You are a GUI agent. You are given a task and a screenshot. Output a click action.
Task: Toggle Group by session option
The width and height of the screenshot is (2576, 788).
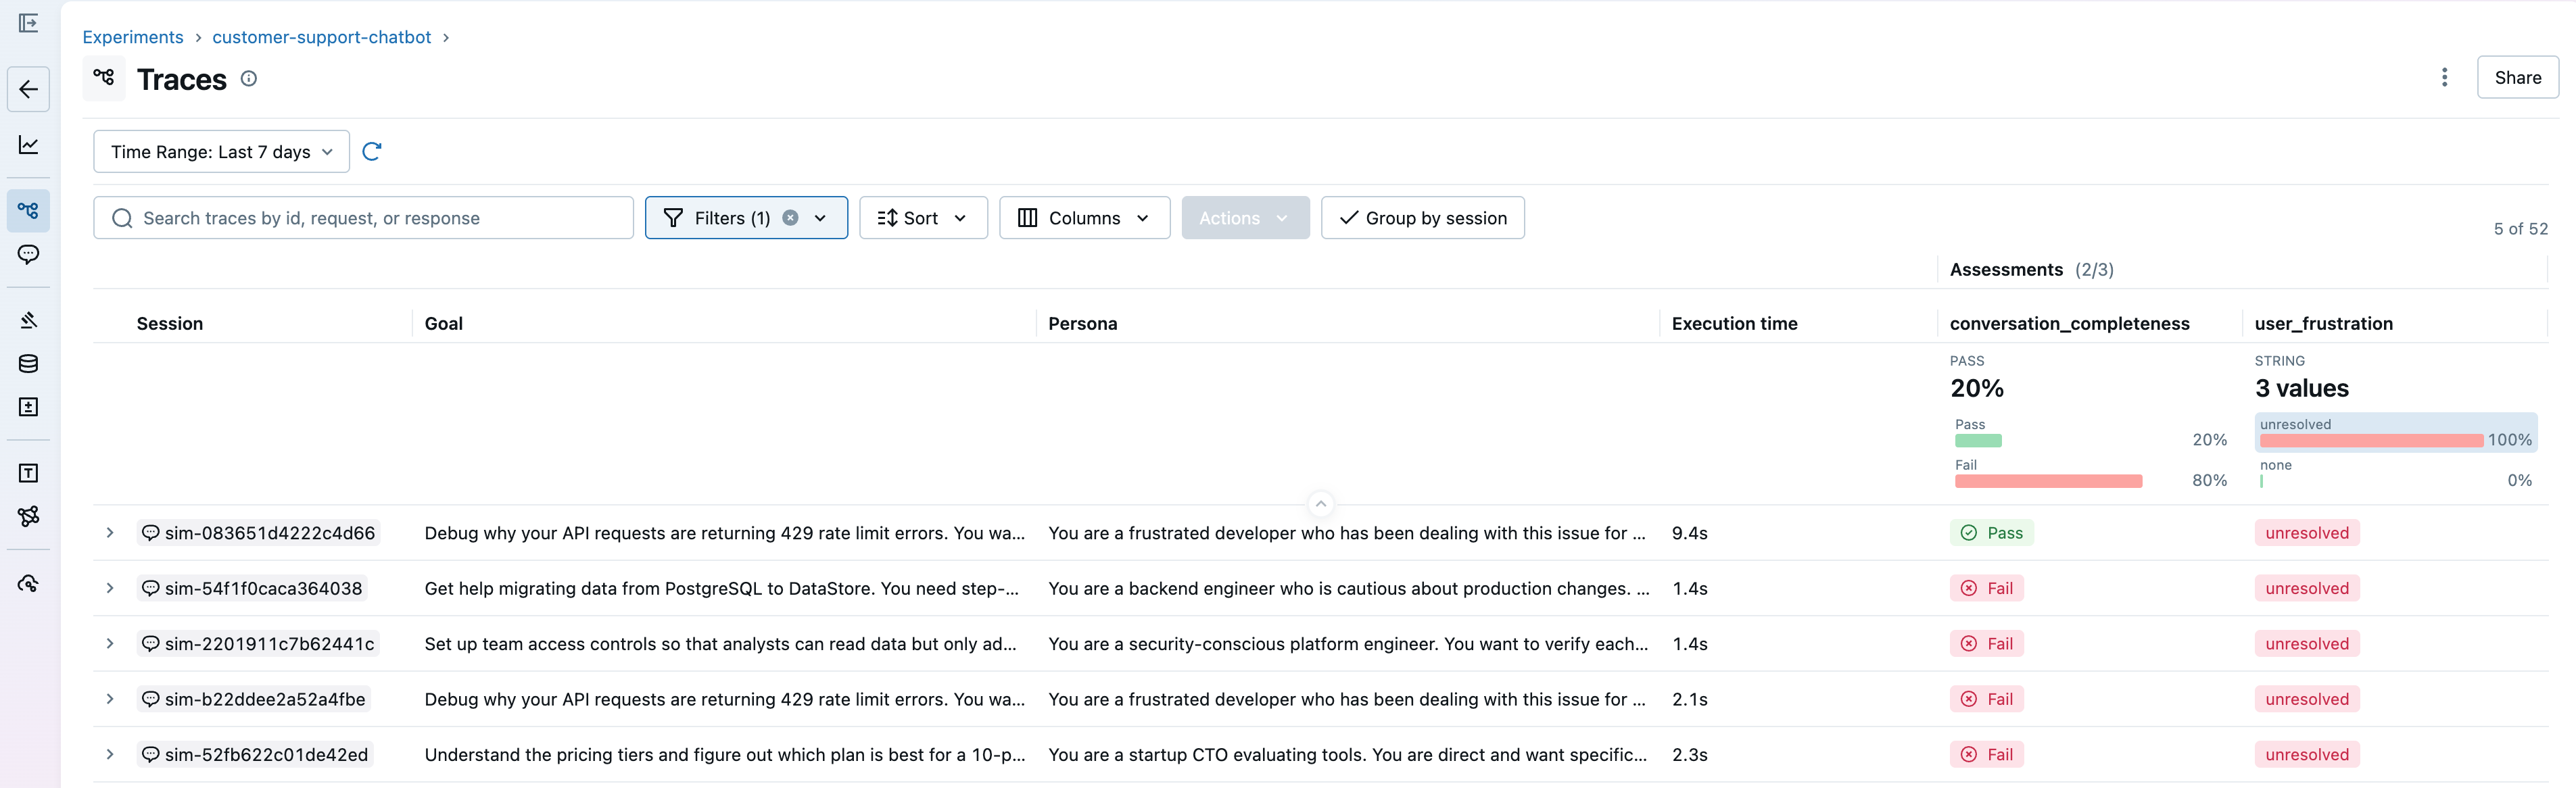pyautogui.click(x=1422, y=218)
